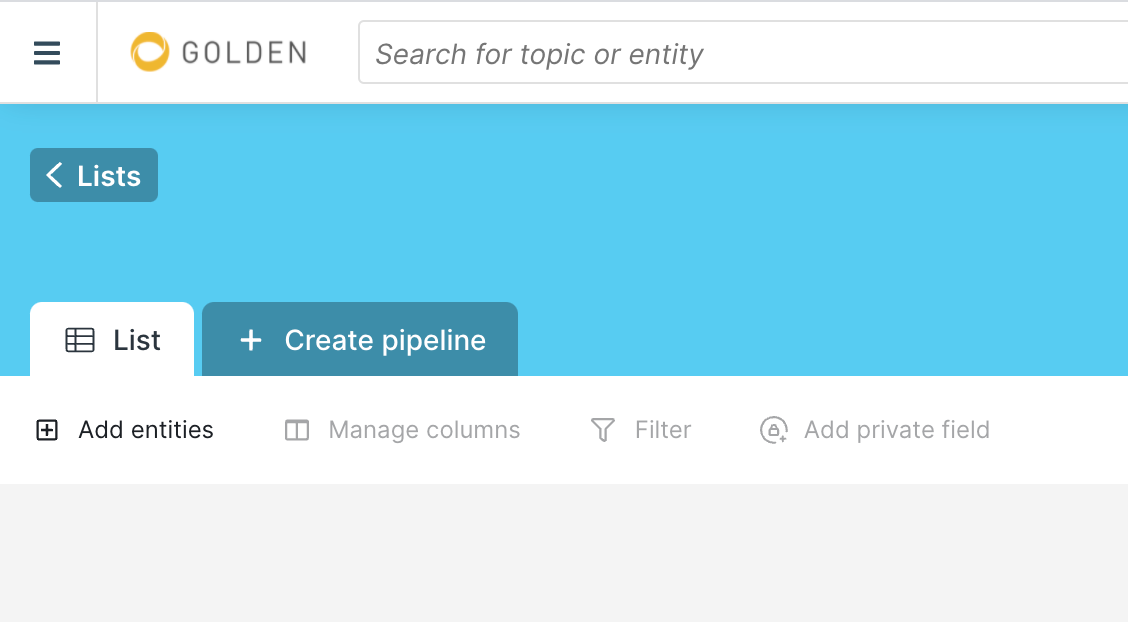This screenshot has height=622, width=1128.
Task: Open the Create pipeline tab
Action: (x=360, y=339)
